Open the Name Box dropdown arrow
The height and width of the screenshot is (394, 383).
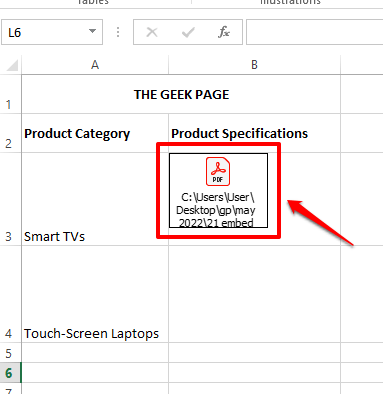(x=92, y=32)
